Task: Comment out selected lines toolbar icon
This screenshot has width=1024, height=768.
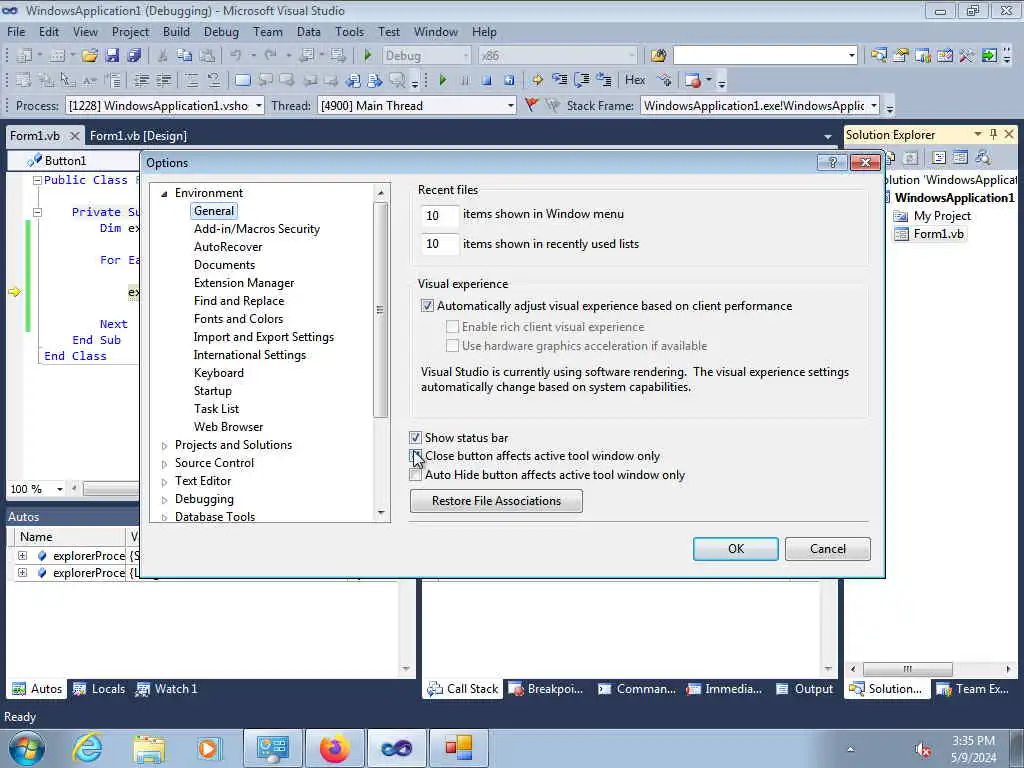Action: click(x=191, y=80)
